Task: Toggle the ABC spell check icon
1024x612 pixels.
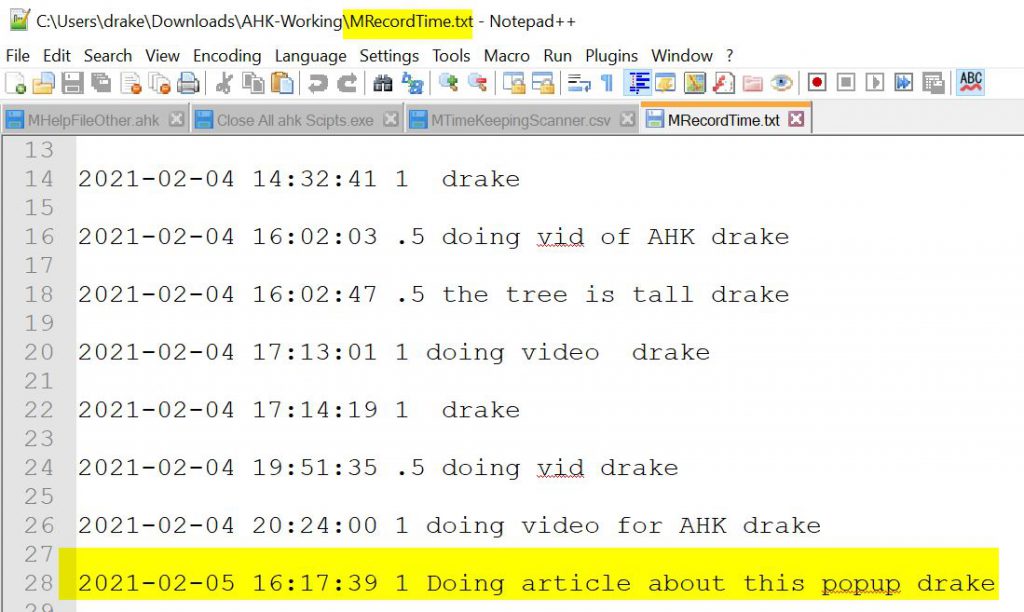Action: pyautogui.click(x=970, y=83)
